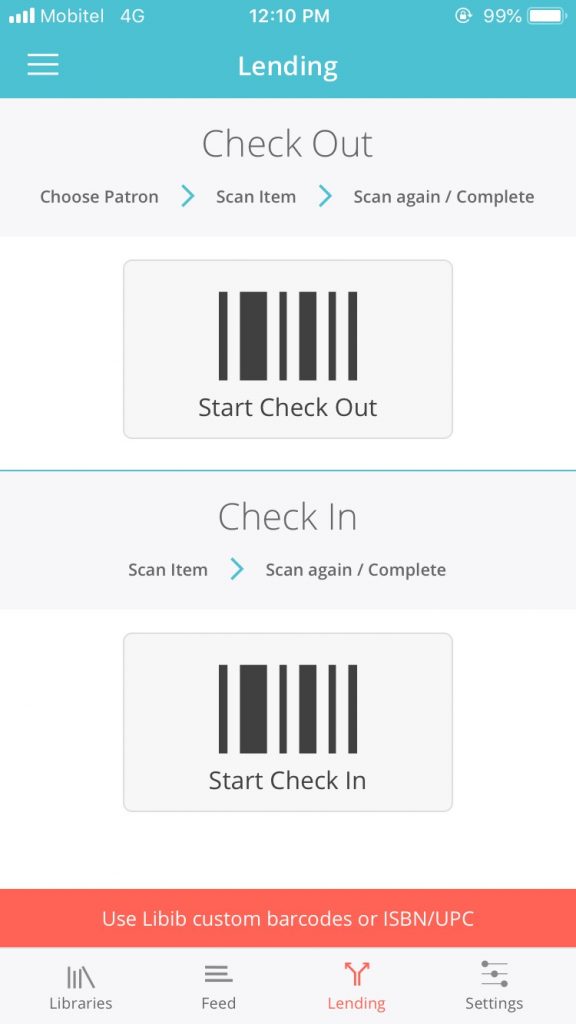Tap the Check Out barcode icon
576x1024 pixels.
click(288, 336)
